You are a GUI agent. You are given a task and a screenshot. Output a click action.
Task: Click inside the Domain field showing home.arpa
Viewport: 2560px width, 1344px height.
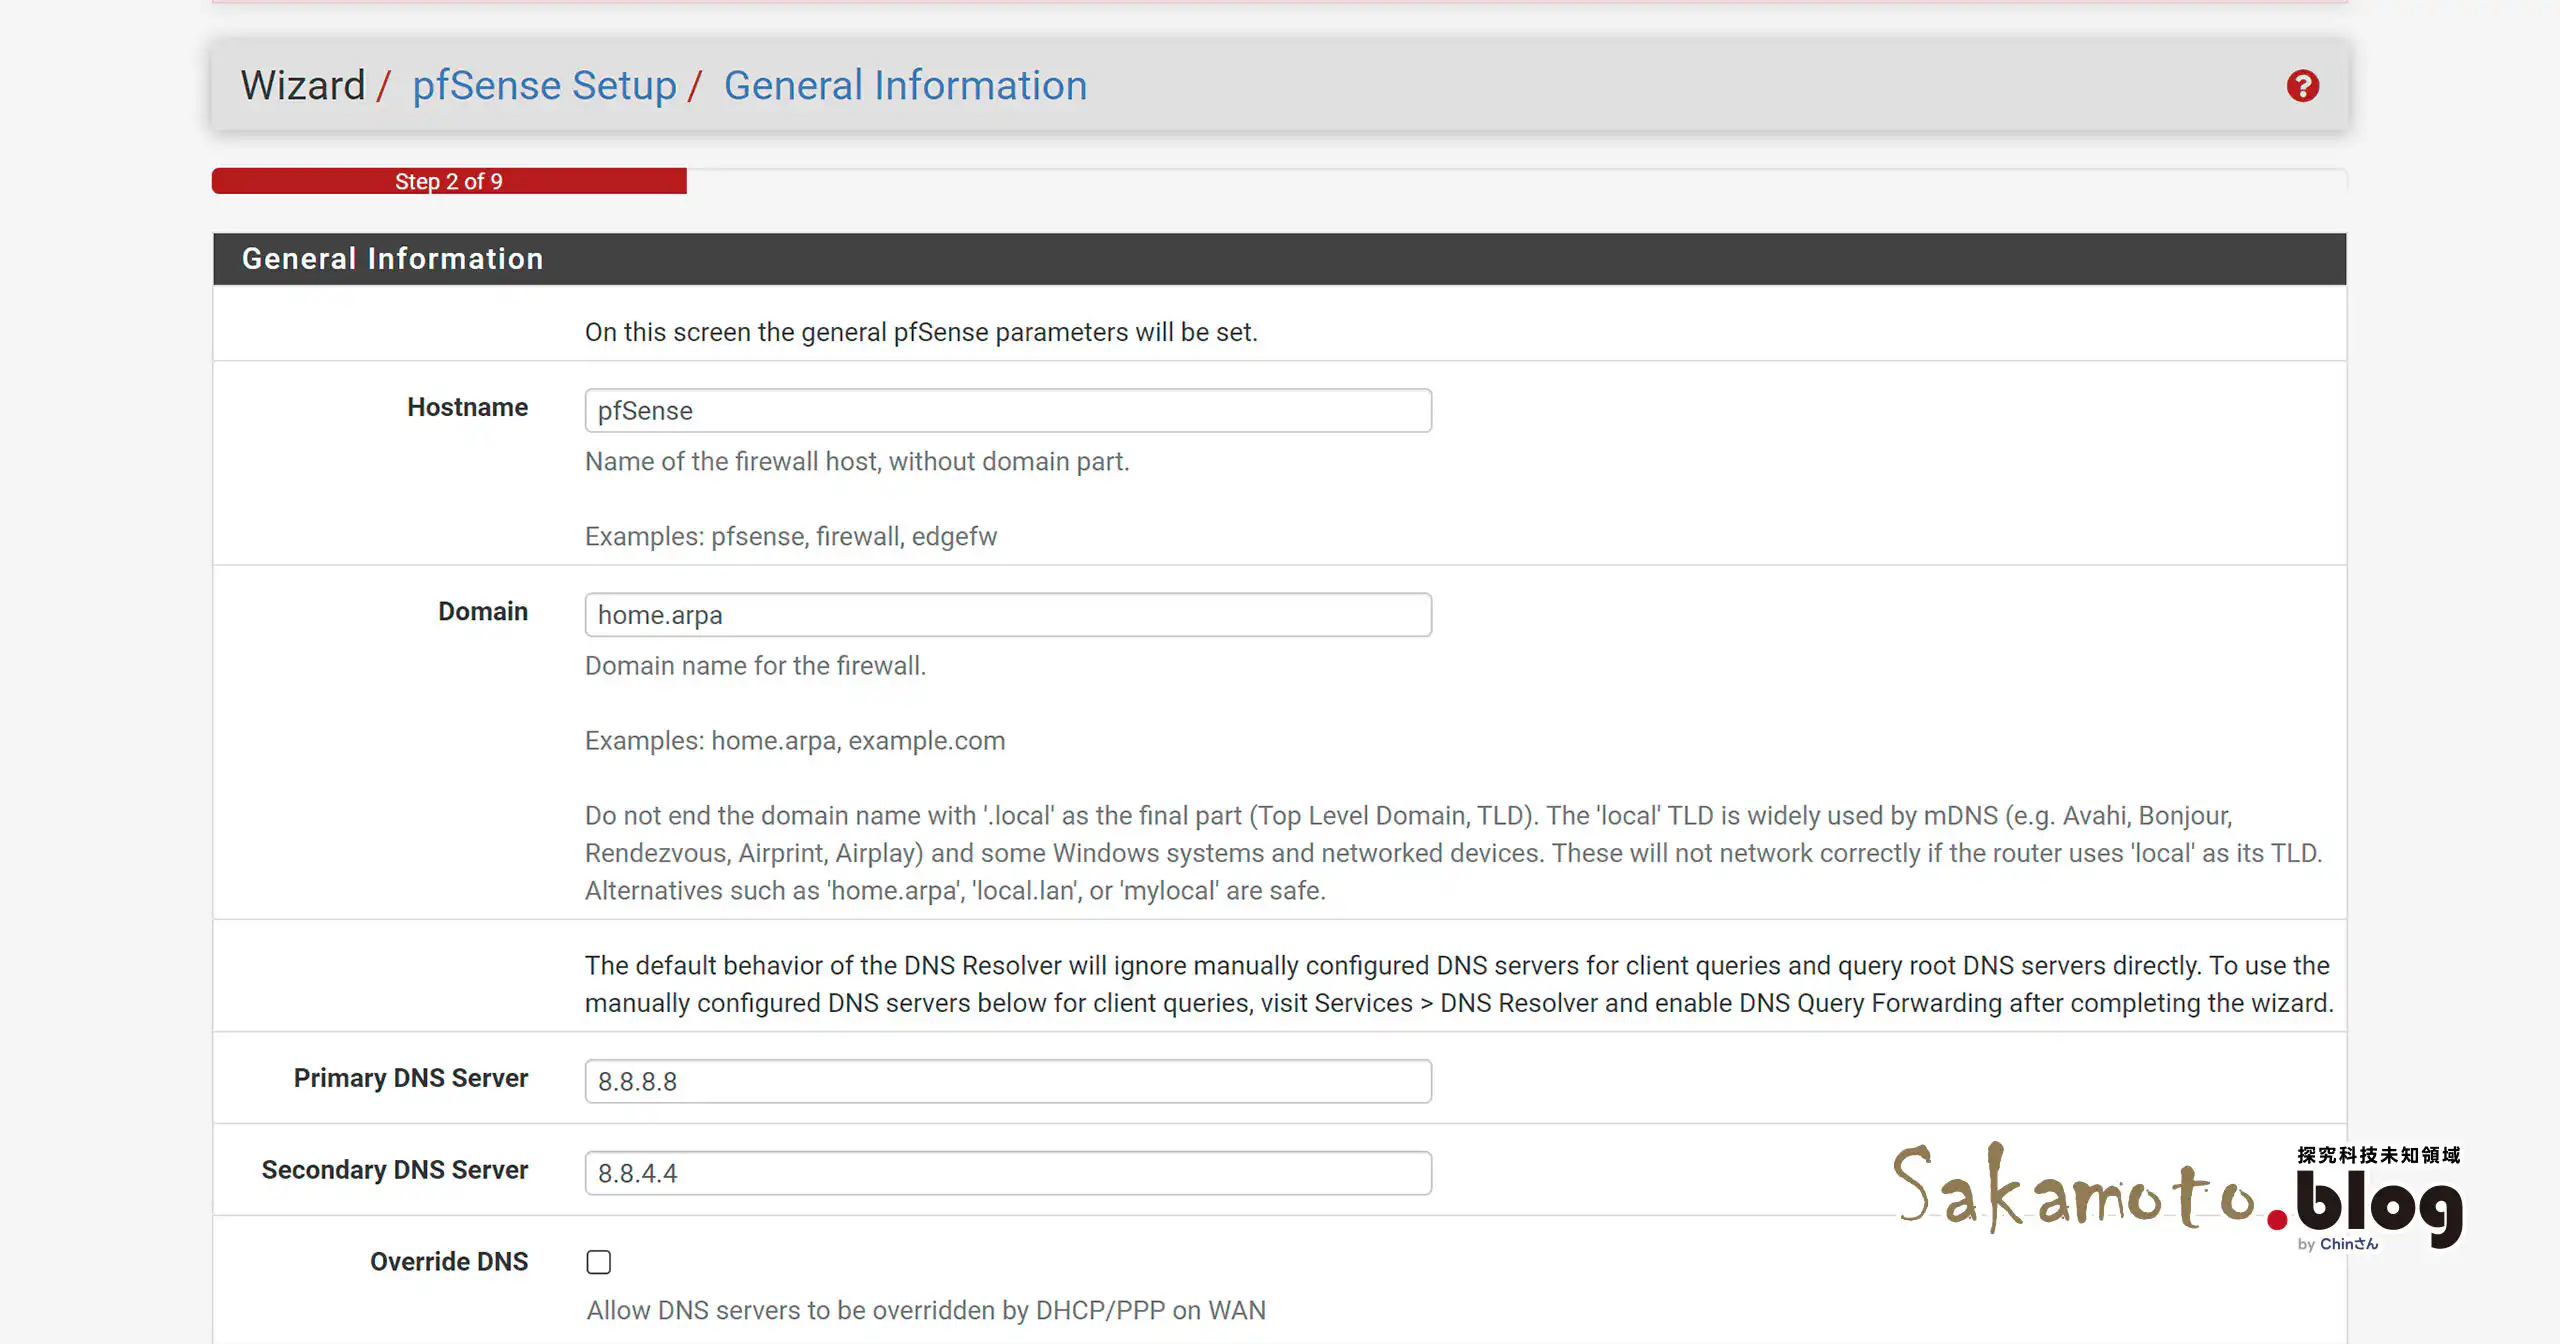[1007, 614]
